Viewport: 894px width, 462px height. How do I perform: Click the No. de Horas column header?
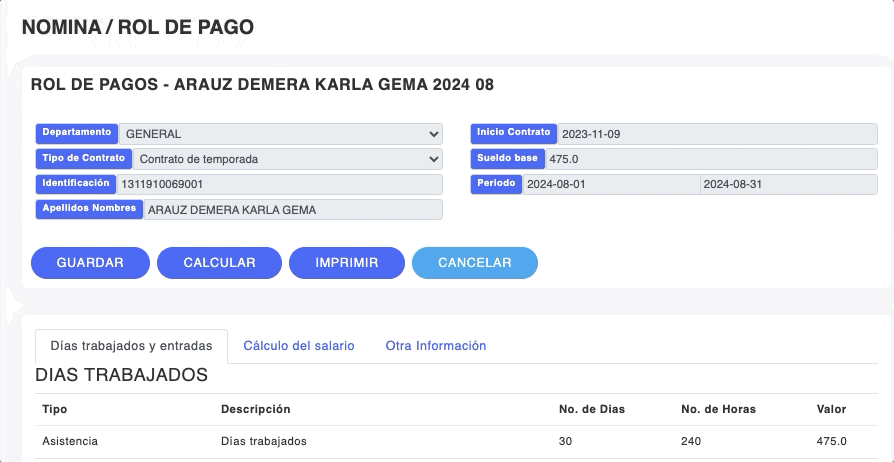[718, 409]
